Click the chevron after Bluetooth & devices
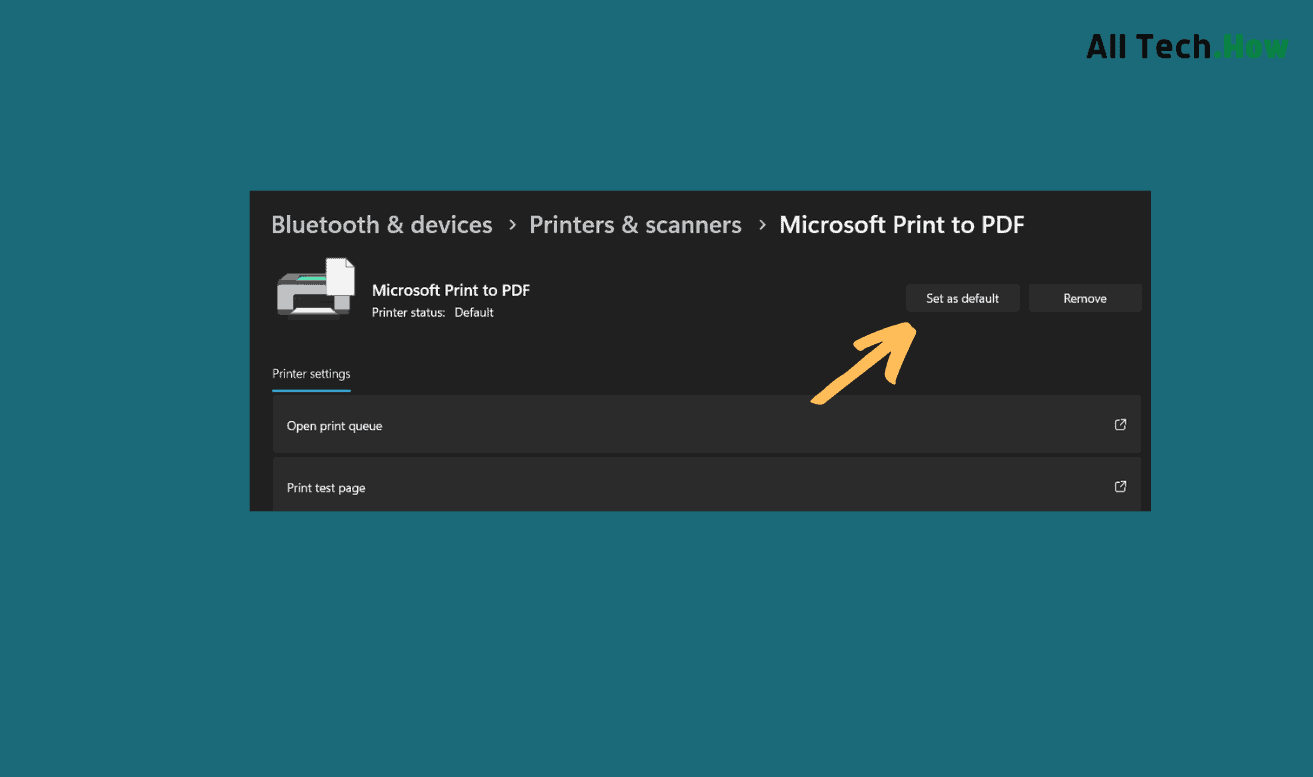Screen dimensions: 1313x777 [x=511, y=224]
